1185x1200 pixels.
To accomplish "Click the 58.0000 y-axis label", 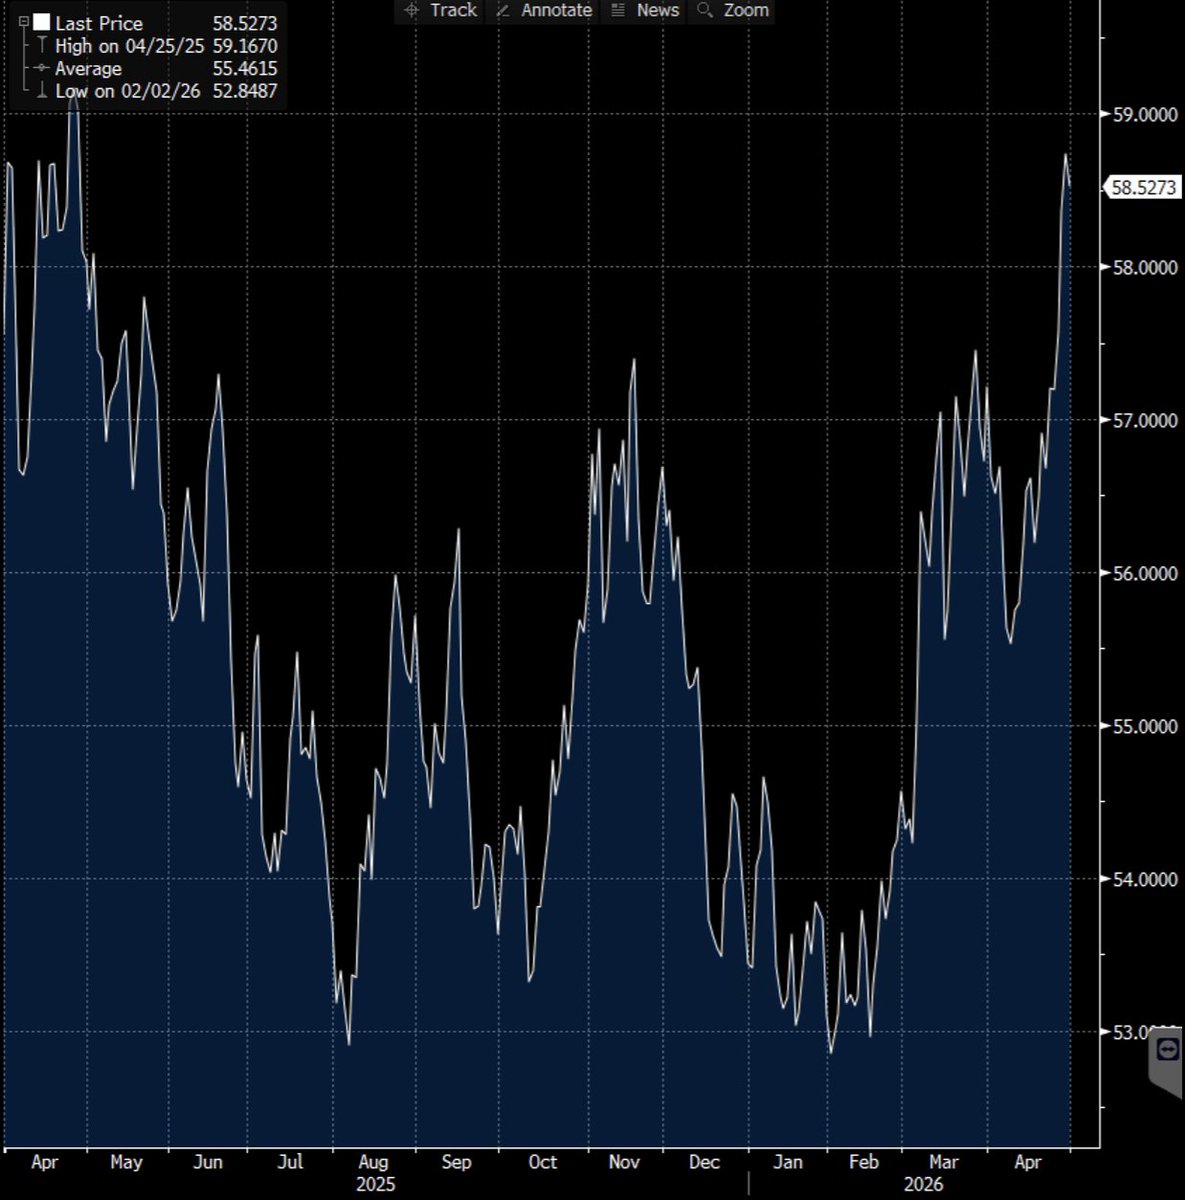I will pos(1145,267).
